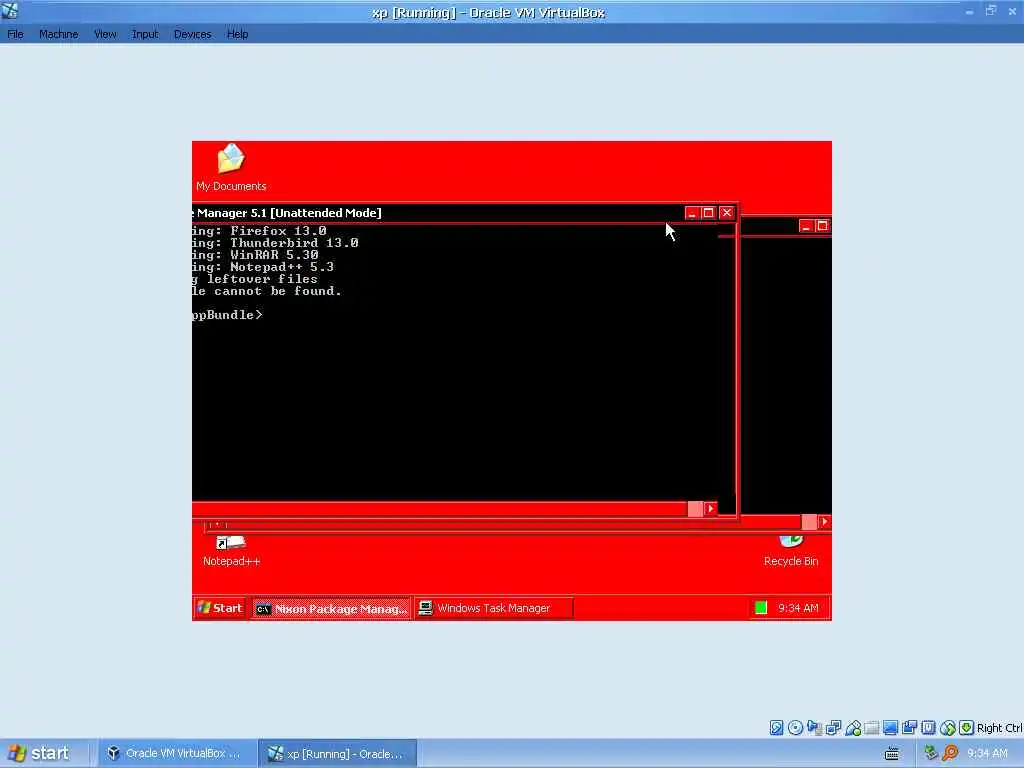Click the 'leftover files' console line
1024x768 pixels.
click(255, 279)
